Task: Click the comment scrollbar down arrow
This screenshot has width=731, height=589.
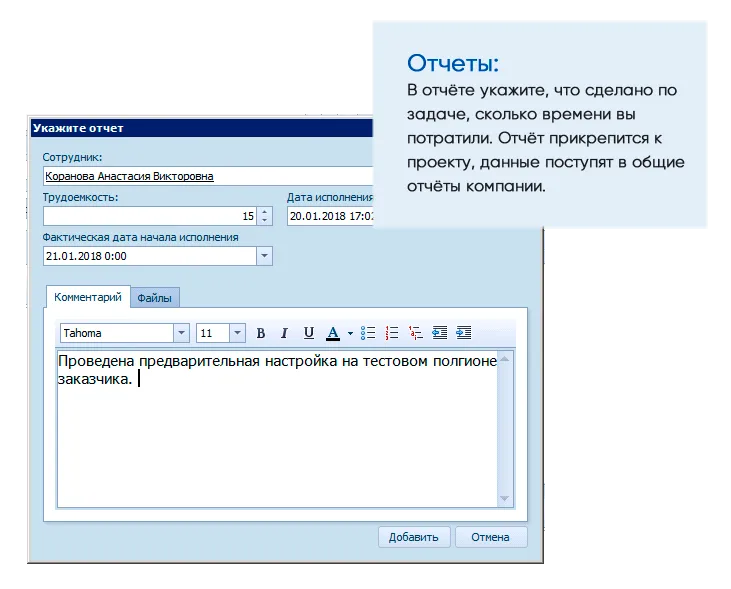Action: [x=504, y=499]
